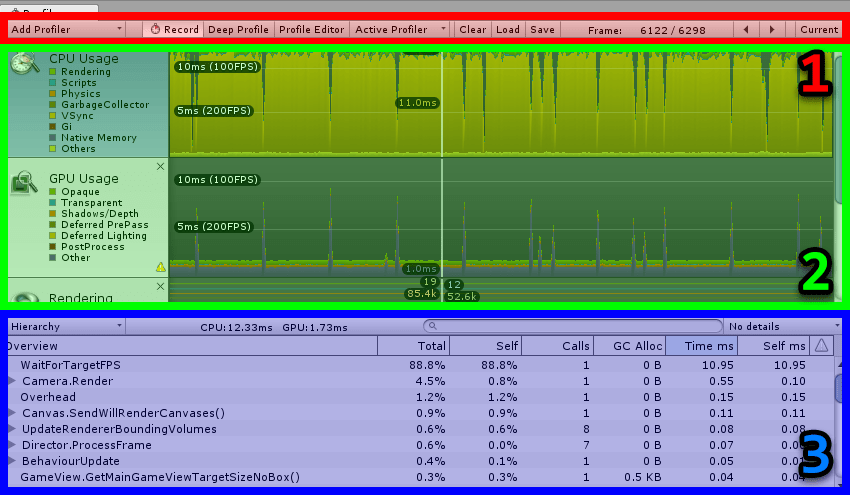Toggle Rendering category in CPU Usage
The height and width of the screenshot is (495, 850).
pyautogui.click(x=53, y=72)
